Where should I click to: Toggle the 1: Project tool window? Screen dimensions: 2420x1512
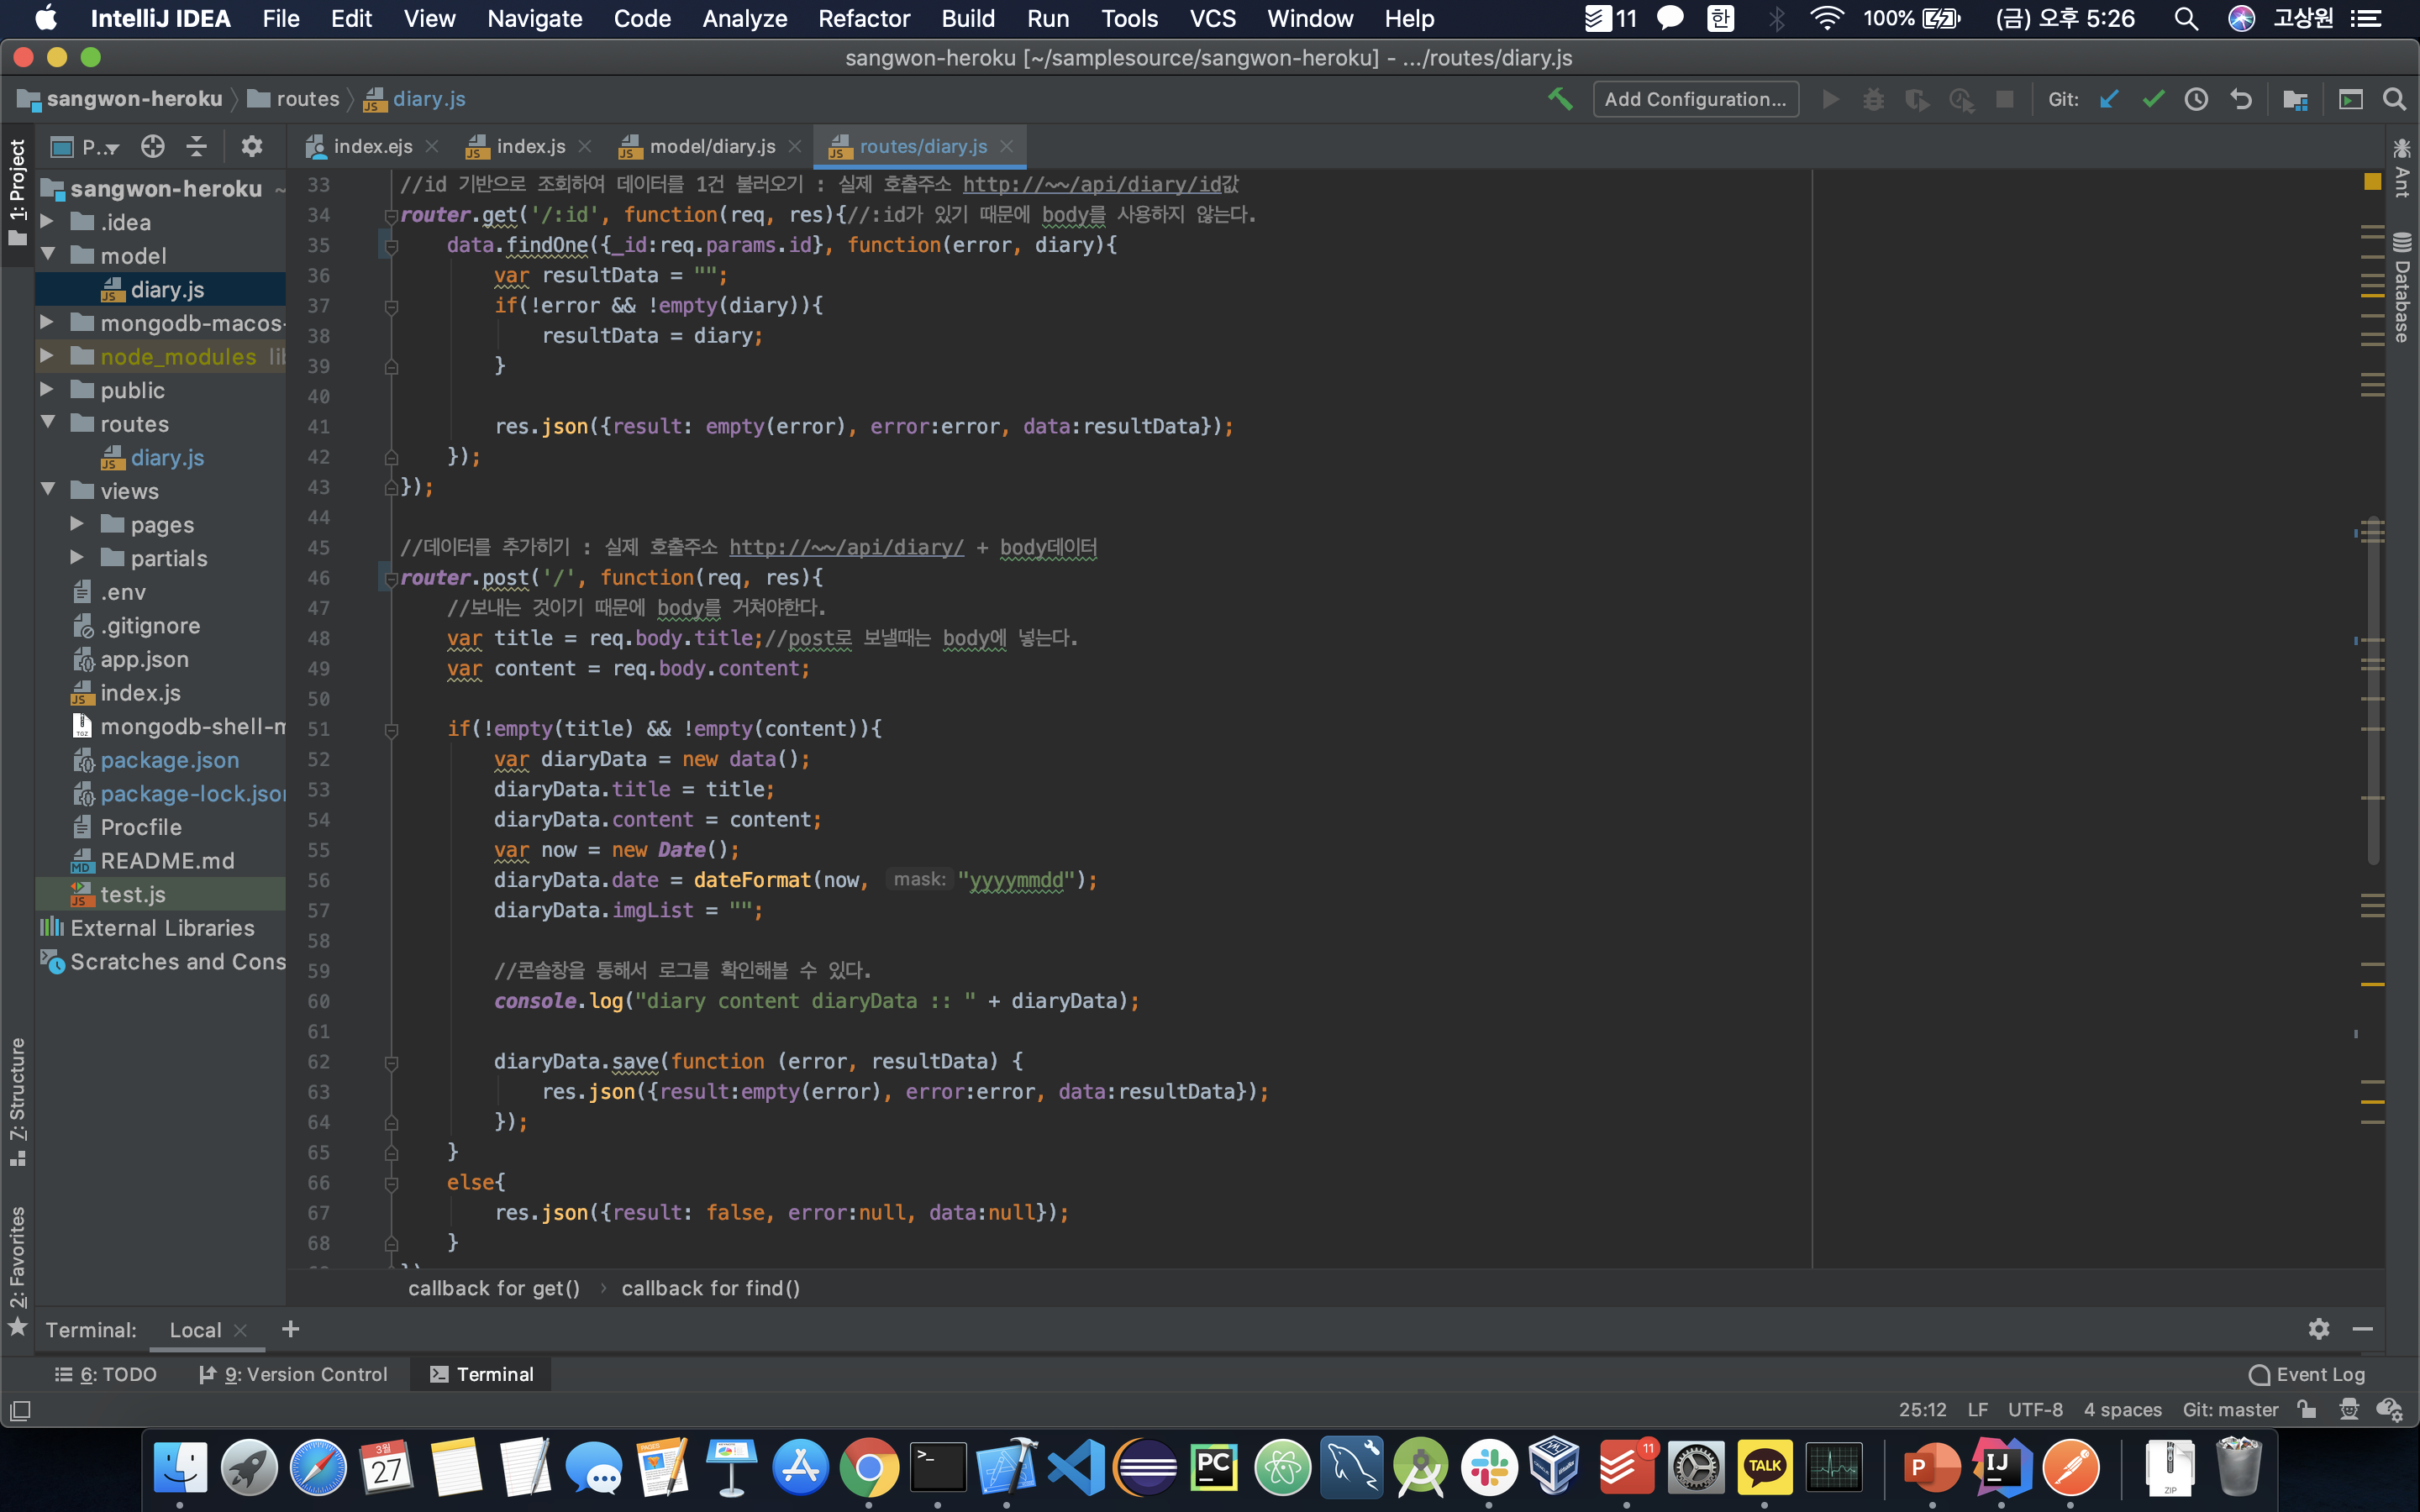tap(17, 192)
